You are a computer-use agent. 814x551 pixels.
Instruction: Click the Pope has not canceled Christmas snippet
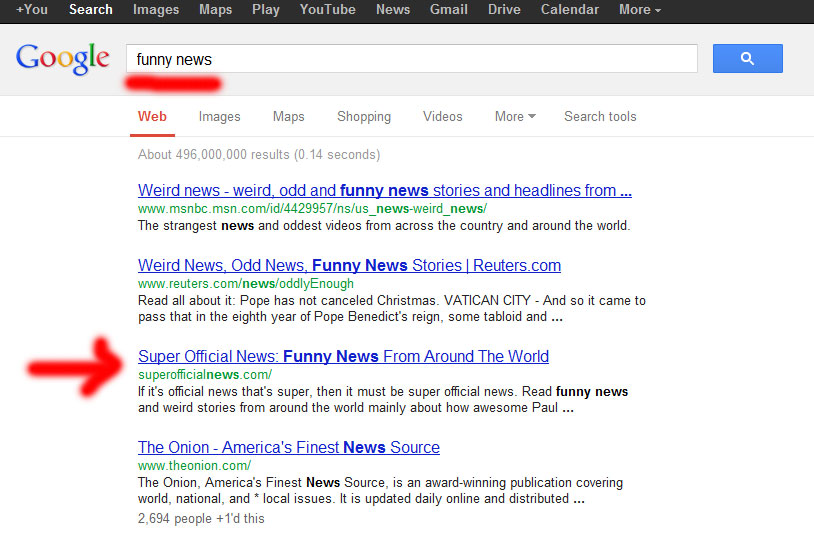click(392, 308)
